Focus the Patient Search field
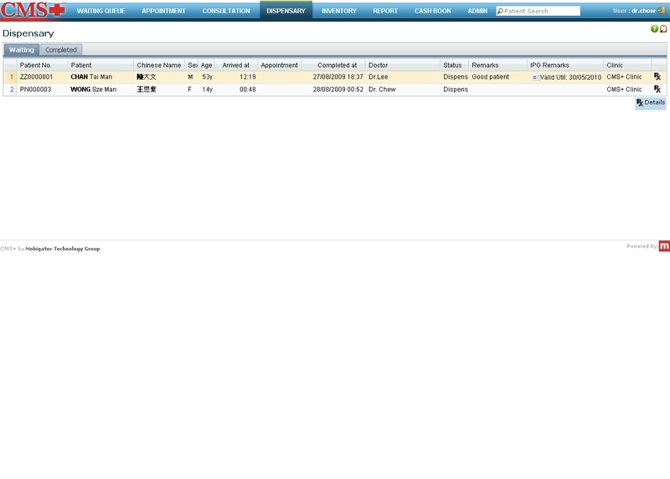The image size is (670, 479). pos(541,11)
